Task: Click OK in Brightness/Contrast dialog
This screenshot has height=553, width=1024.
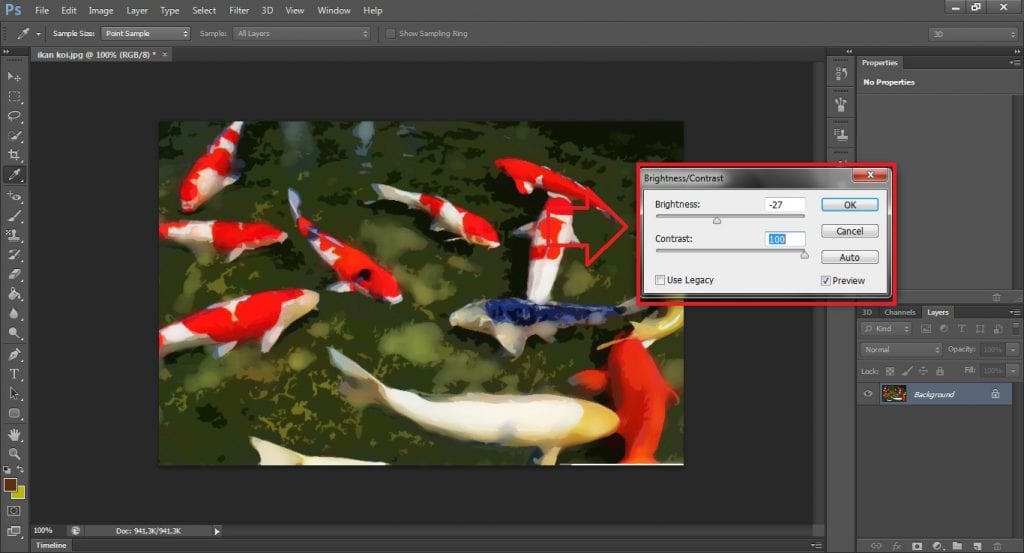Action: [x=849, y=204]
